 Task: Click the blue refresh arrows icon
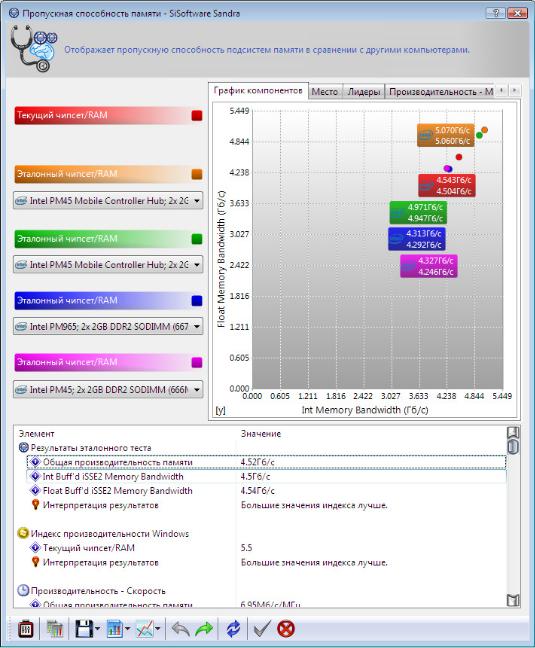pos(233,629)
